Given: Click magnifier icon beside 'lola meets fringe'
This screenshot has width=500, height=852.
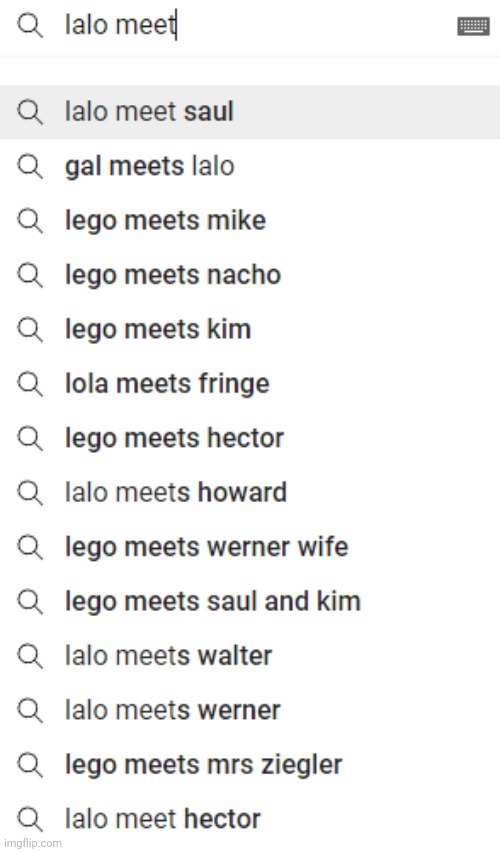Looking at the screenshot, I should pos(29,384).
